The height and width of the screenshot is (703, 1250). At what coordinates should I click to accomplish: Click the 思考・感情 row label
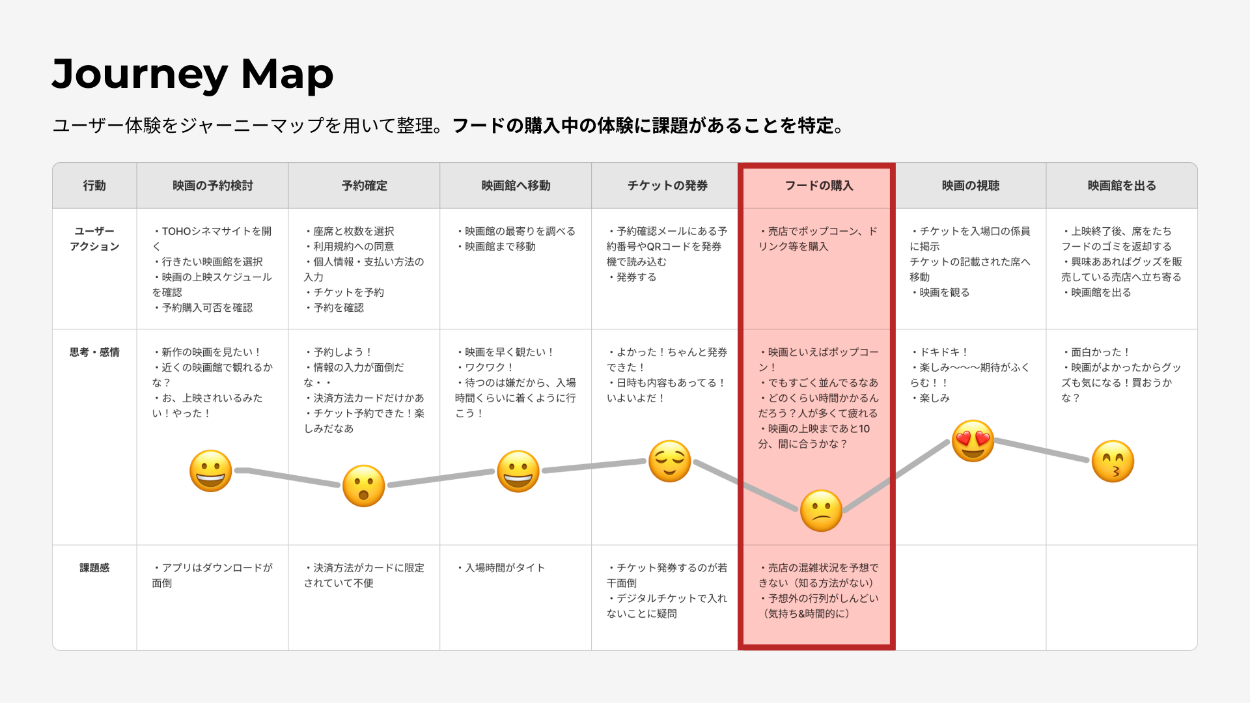point(94,352)
